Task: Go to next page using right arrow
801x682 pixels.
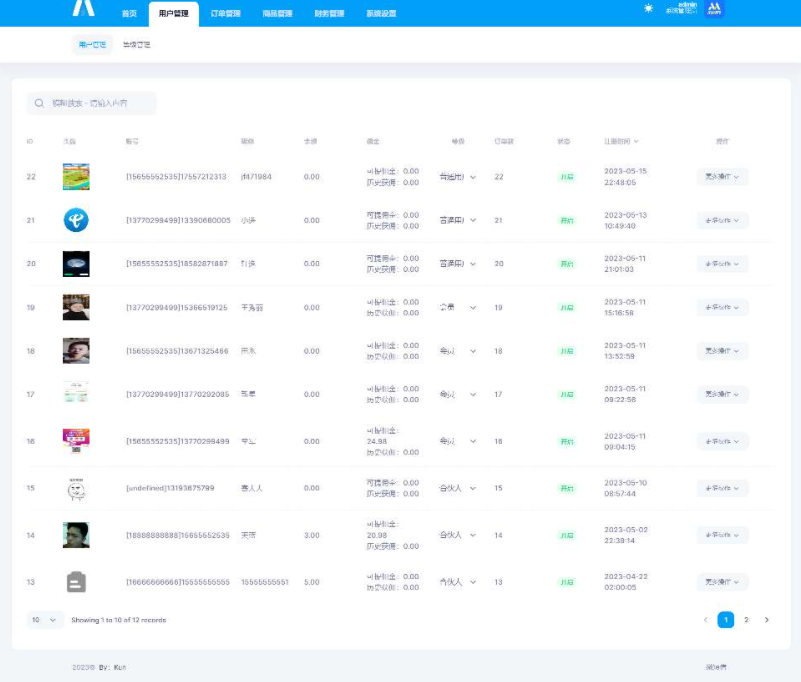Action: [x=767, y=620]
